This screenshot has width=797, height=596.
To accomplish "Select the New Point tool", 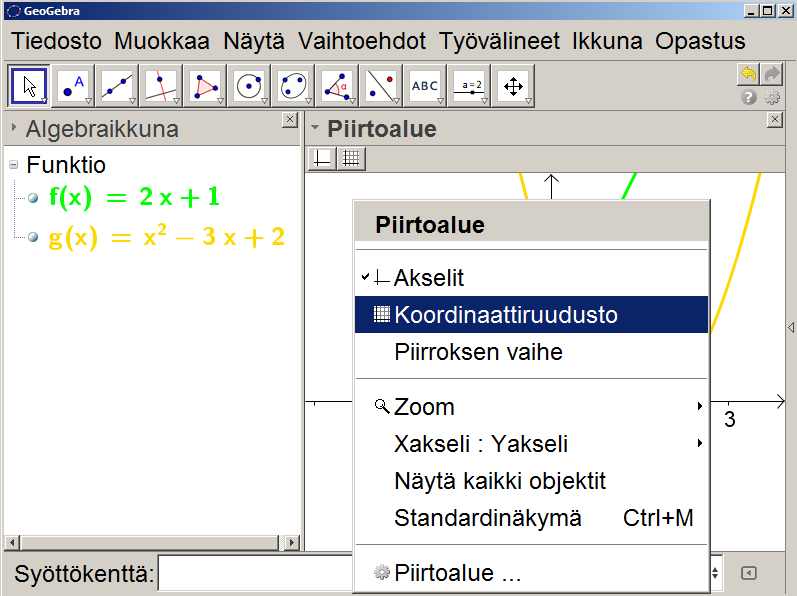I will click(73, 86).
